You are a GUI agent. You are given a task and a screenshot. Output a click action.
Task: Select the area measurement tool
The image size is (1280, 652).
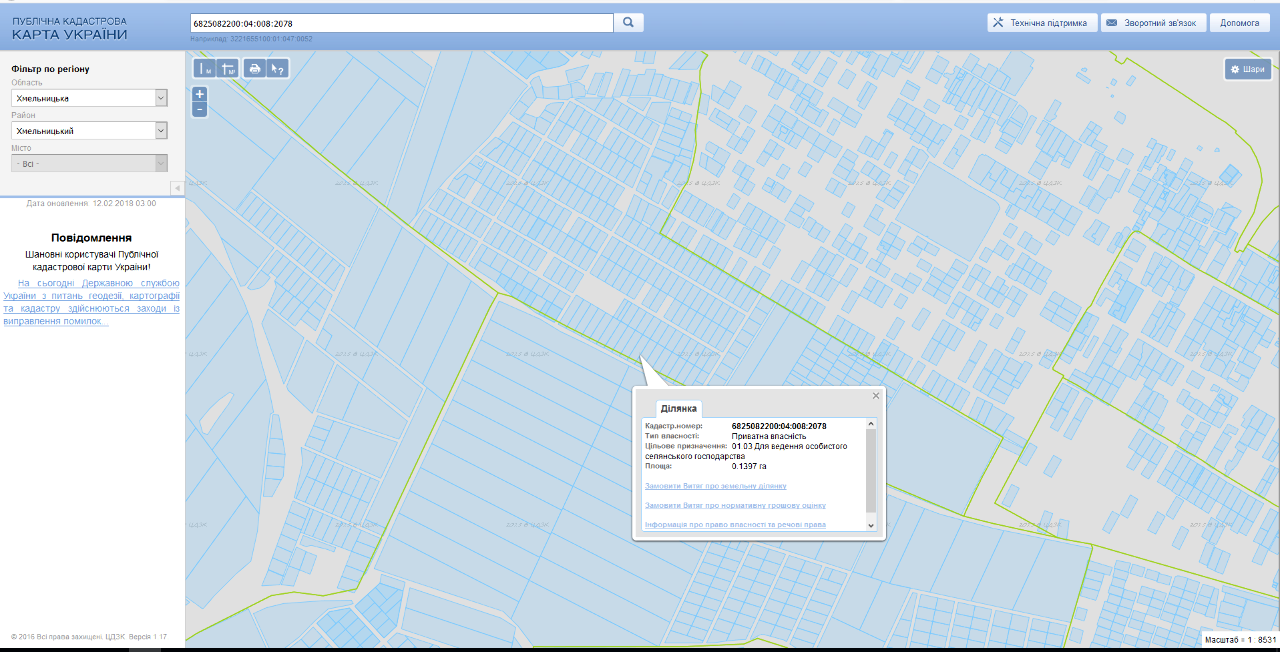click(228, 69)
